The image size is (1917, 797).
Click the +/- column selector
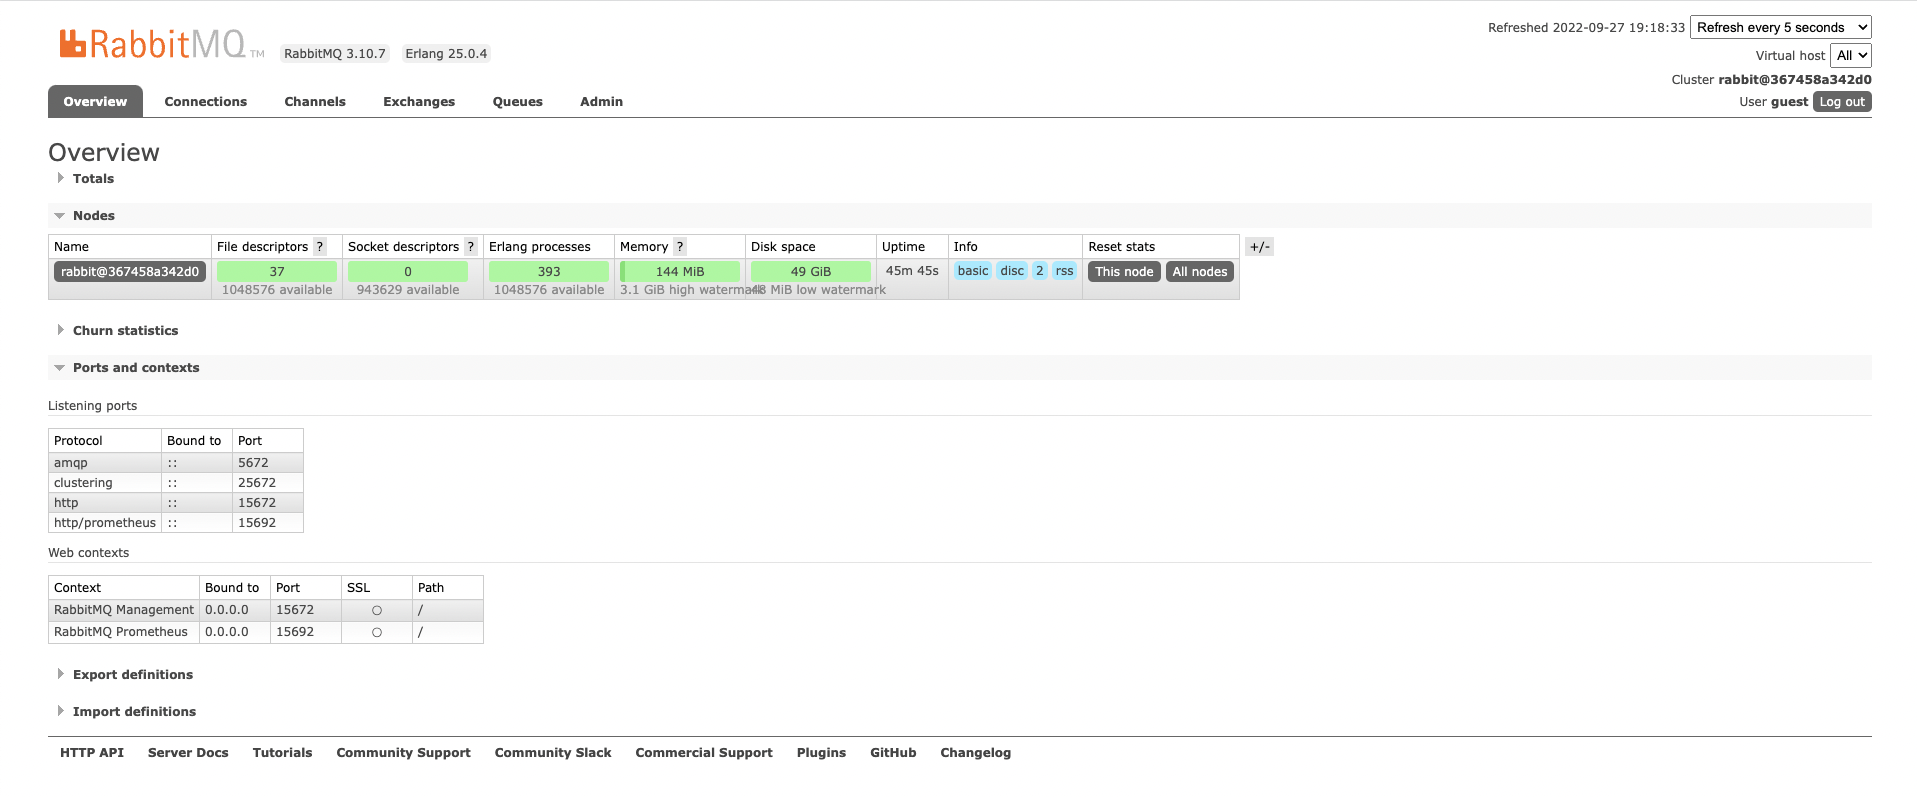(1260, 247)
